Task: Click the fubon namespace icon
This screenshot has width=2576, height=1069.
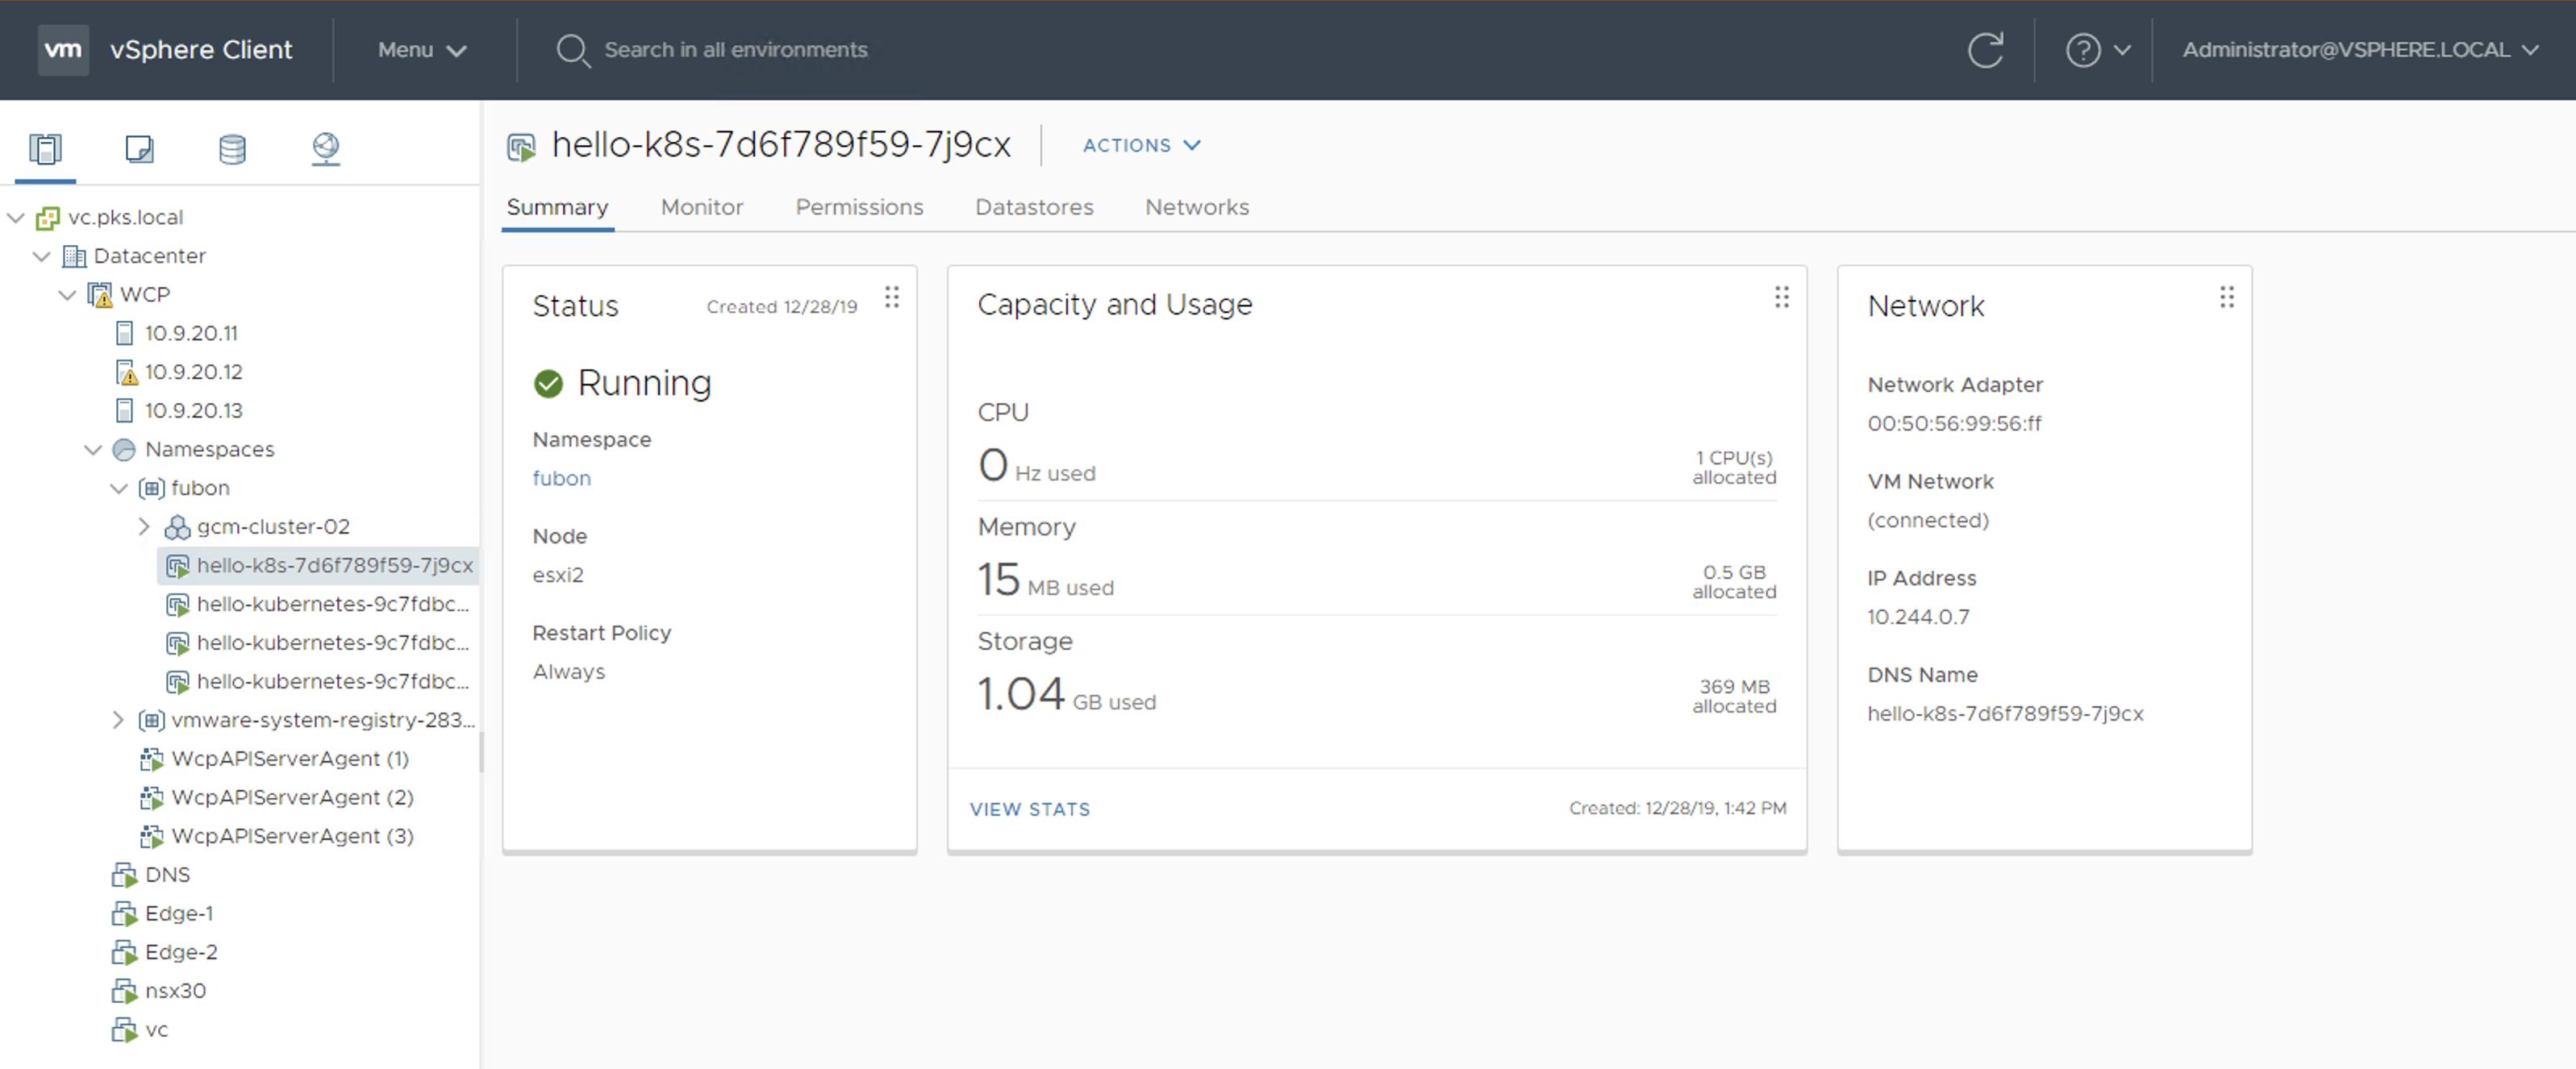Action: 151,488
